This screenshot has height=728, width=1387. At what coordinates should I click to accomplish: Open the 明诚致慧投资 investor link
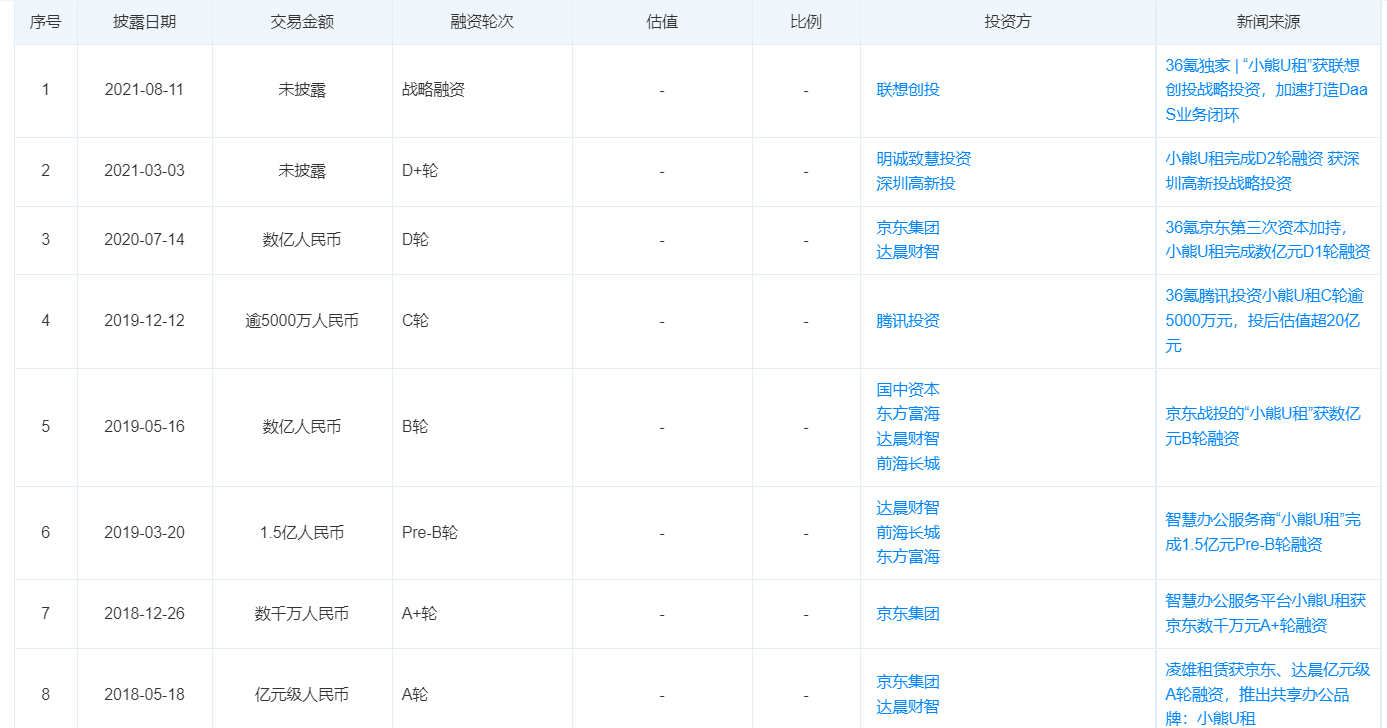[x=924, y=159]
